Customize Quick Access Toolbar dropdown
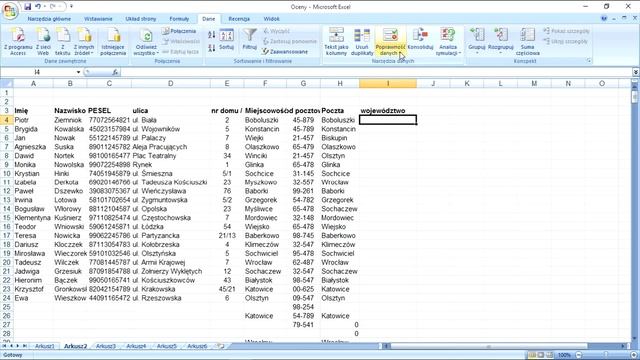640x360 pixels. (x=71, y=7)
